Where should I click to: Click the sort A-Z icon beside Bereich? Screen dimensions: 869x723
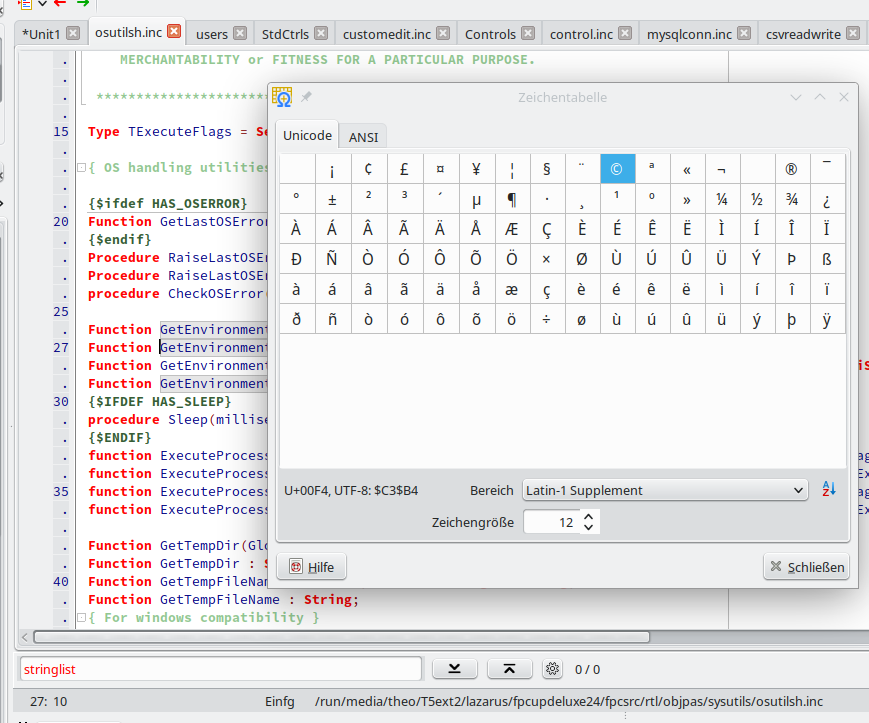(x=829, y=489)
